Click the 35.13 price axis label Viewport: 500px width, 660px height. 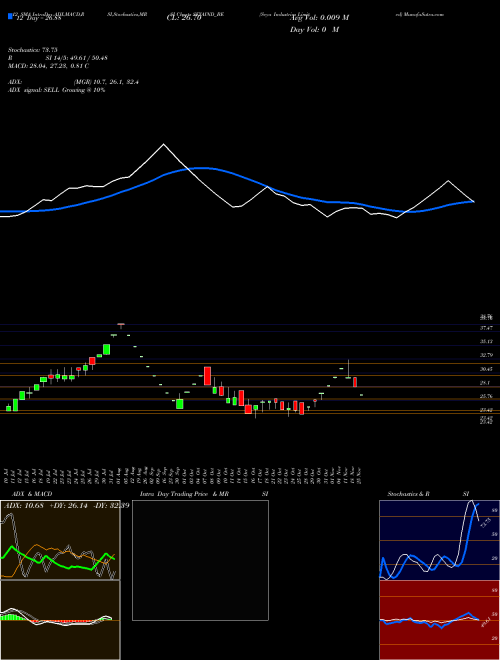(x=486, y=341)
